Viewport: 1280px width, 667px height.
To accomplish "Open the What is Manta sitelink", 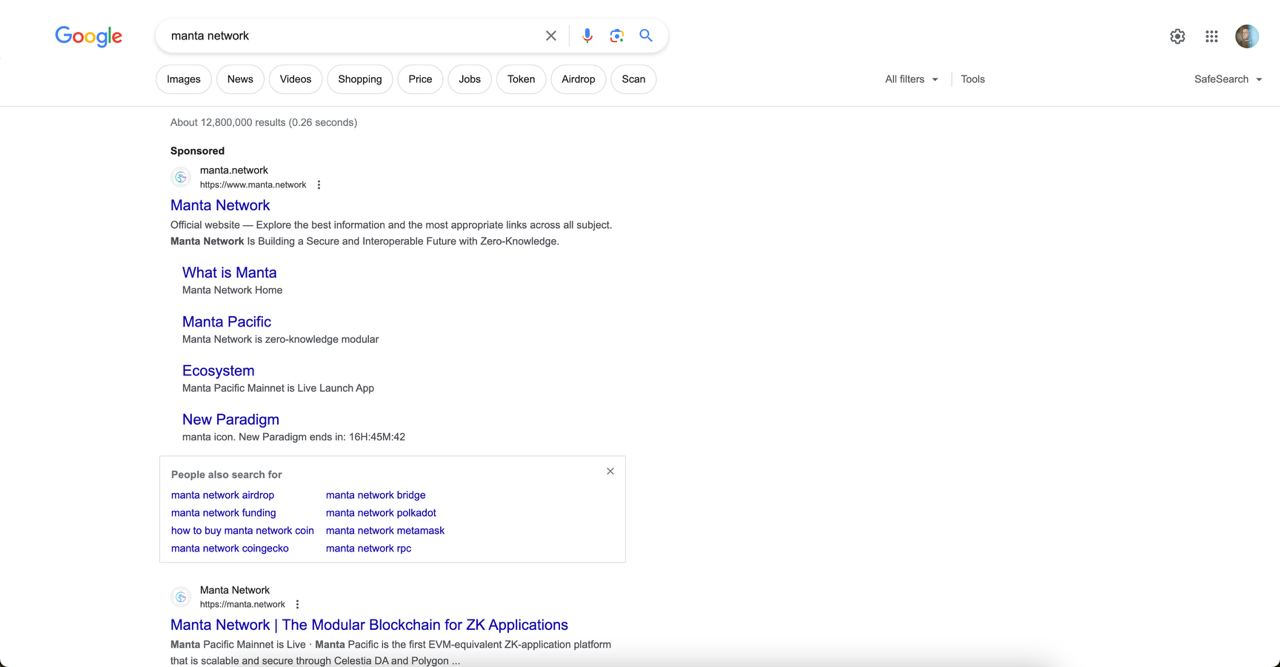I will (229, 272).
